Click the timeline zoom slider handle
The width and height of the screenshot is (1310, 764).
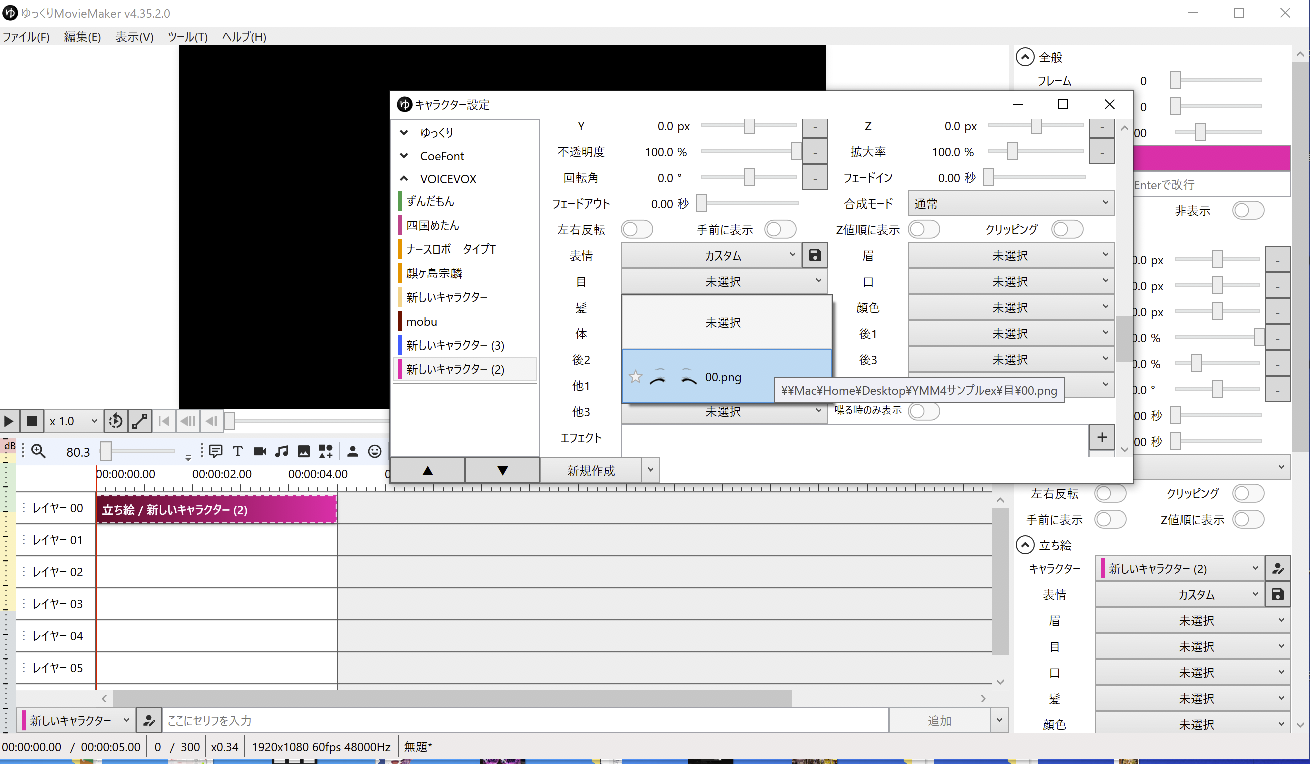click(x=106, y=451)
